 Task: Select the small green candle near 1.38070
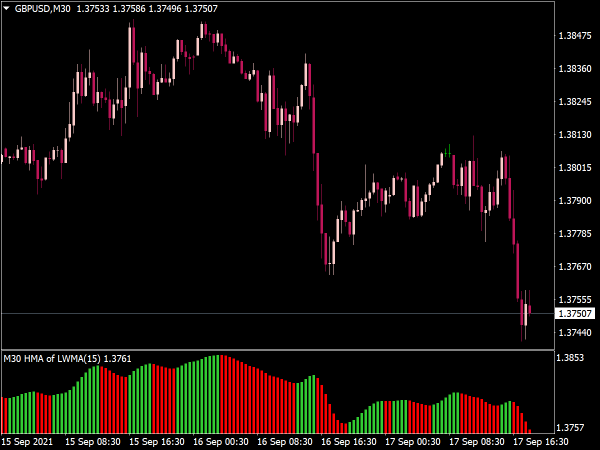tap(449, 151)
